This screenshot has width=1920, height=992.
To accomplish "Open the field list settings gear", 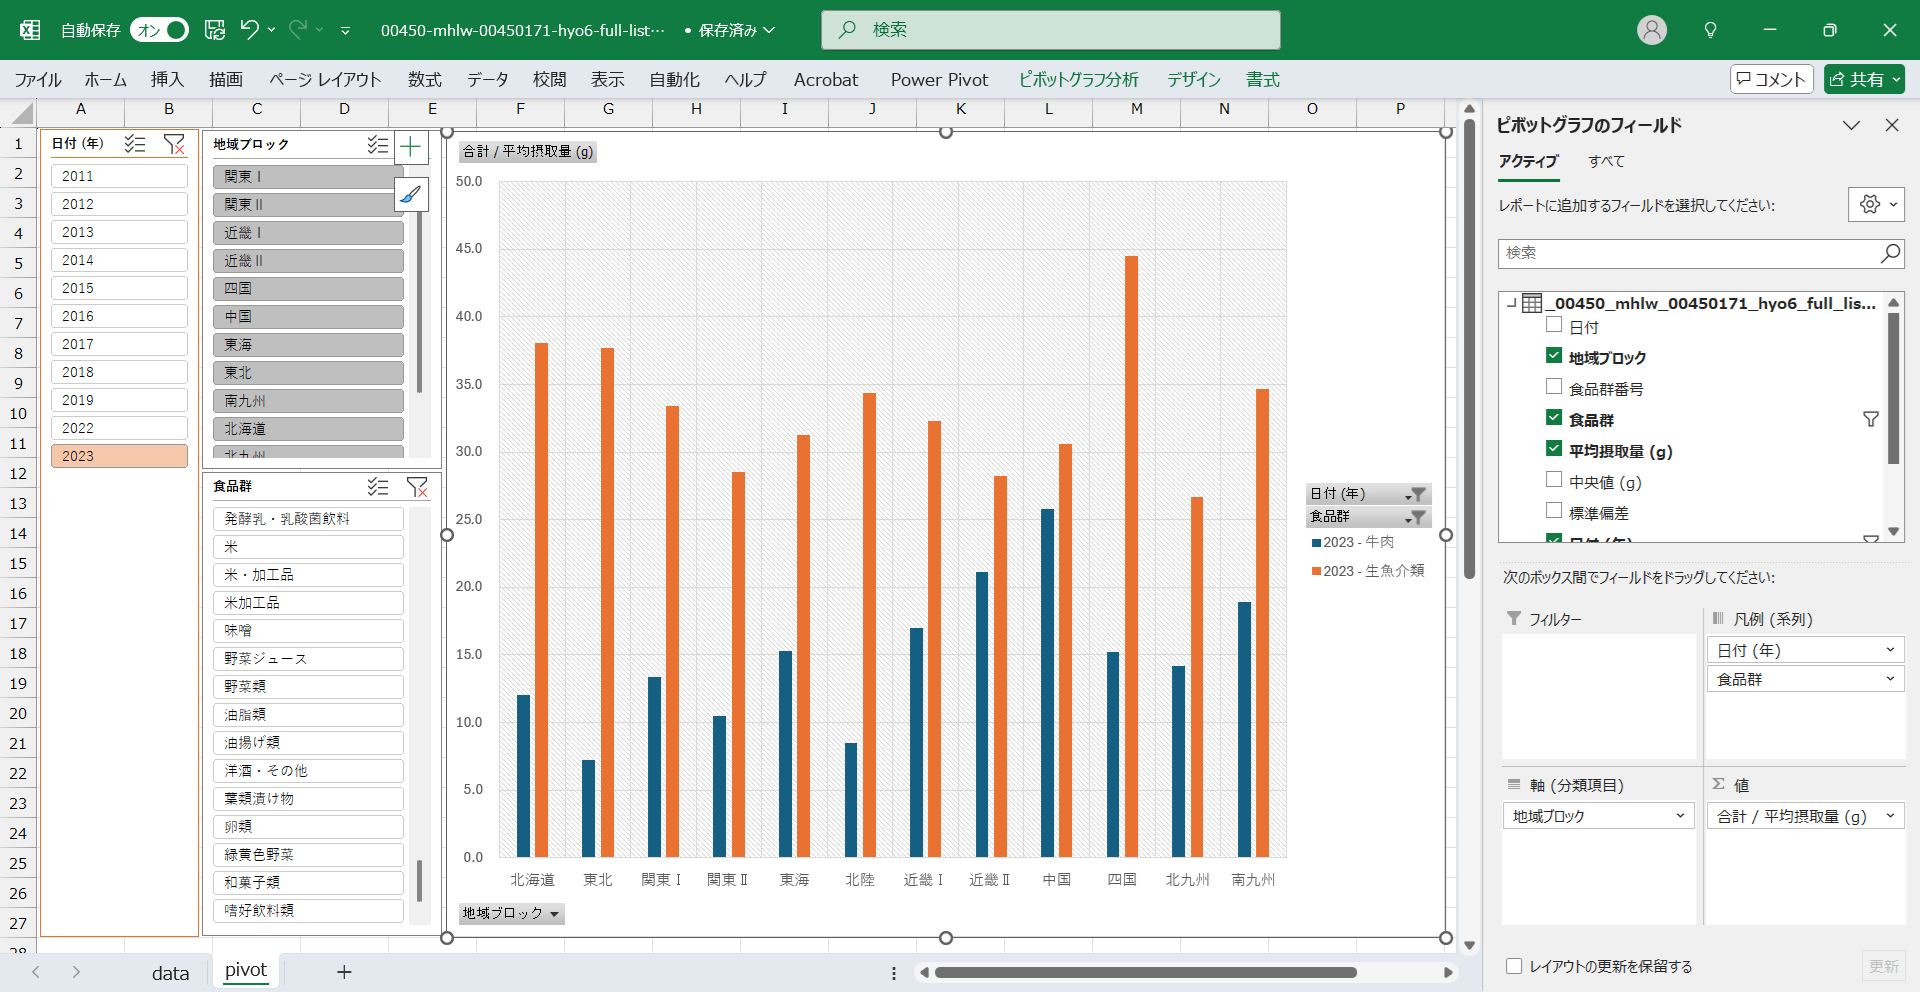I will tap(1870, 204).
